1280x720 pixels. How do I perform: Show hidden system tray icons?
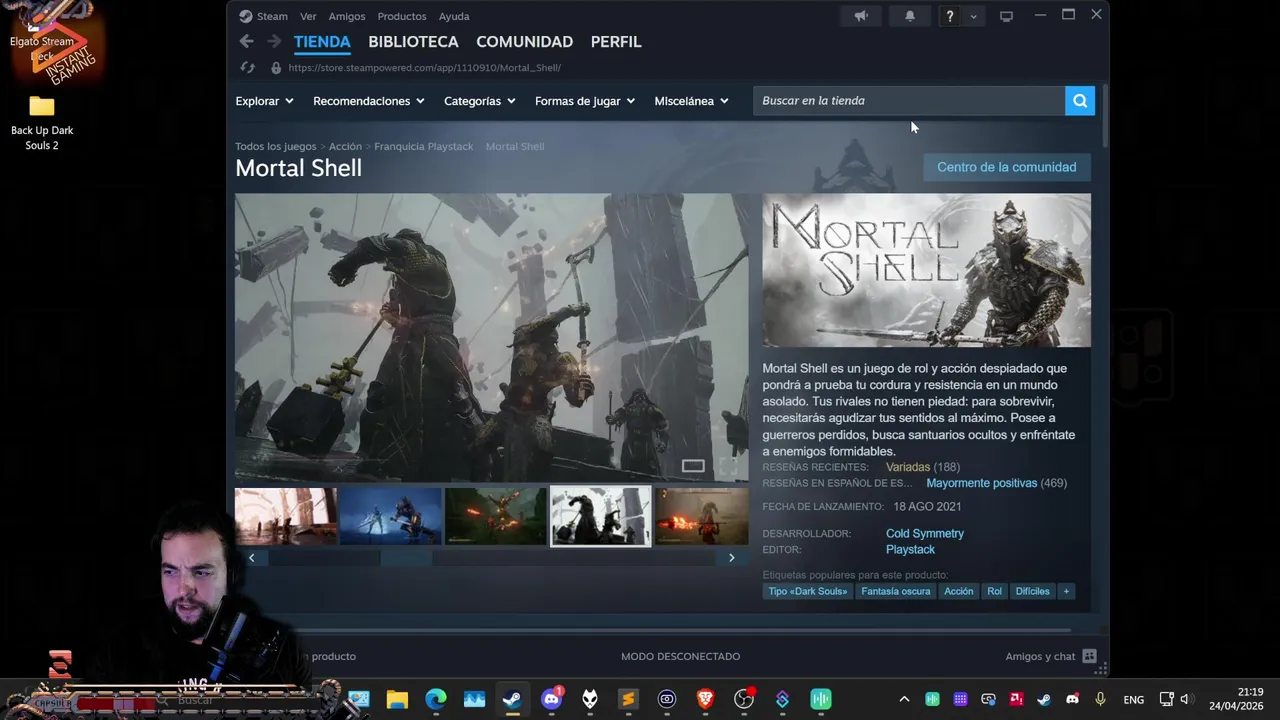click(904, 699)
